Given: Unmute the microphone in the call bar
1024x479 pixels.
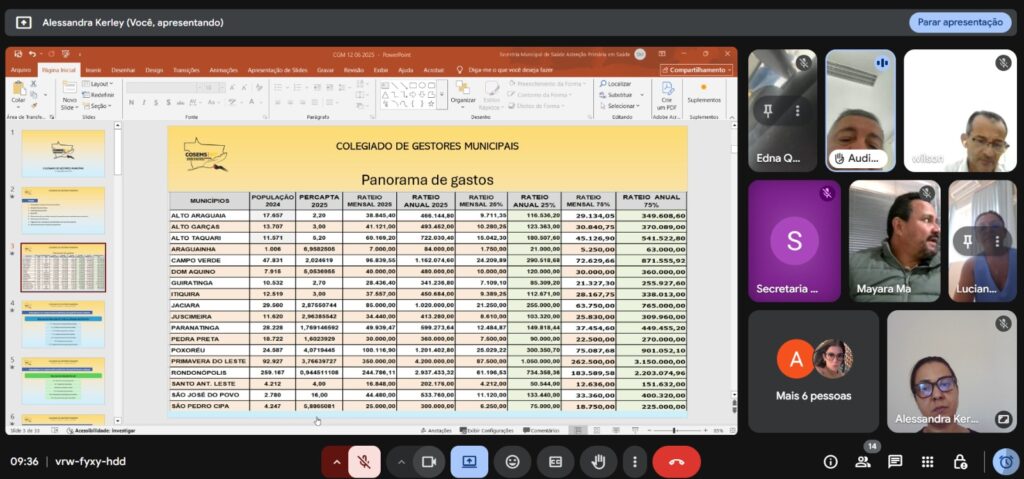Looking at the screenshot, I should pos(366,461).
